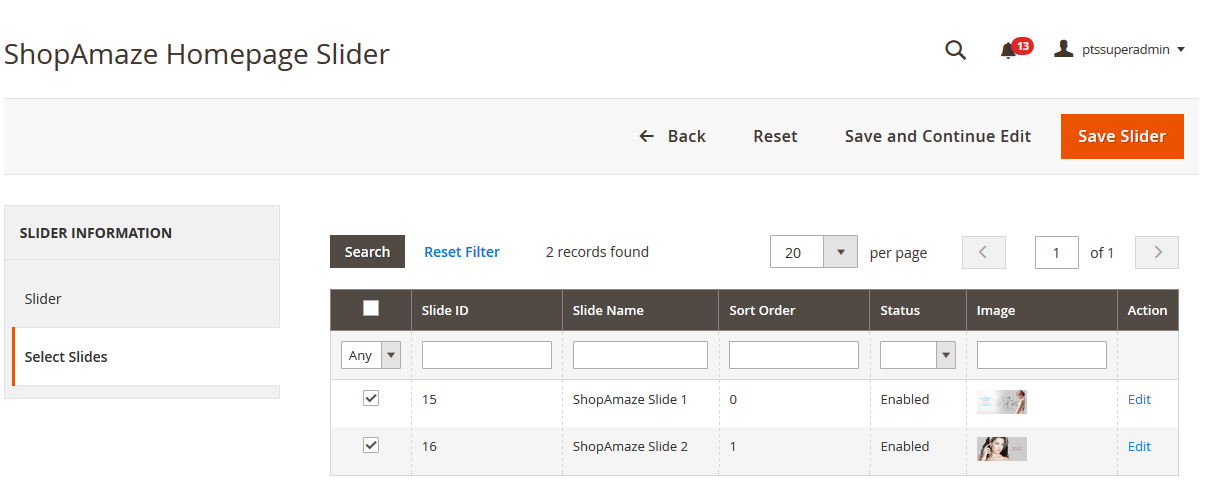The width and height of the screenshot is (1208, 501).
Task: Open the per page dropdown arrow
Action: point(840,252)
